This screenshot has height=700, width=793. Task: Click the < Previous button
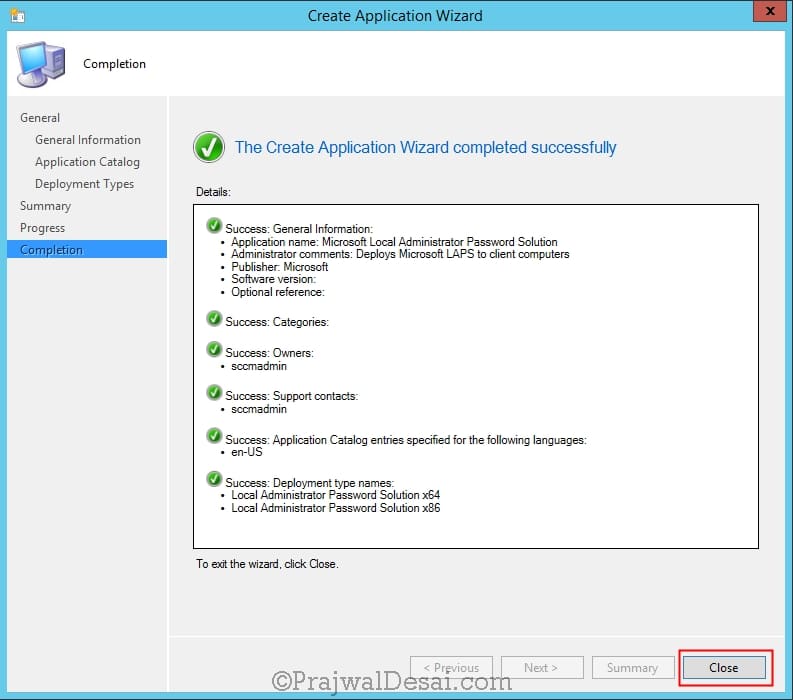tap(451, 668)
